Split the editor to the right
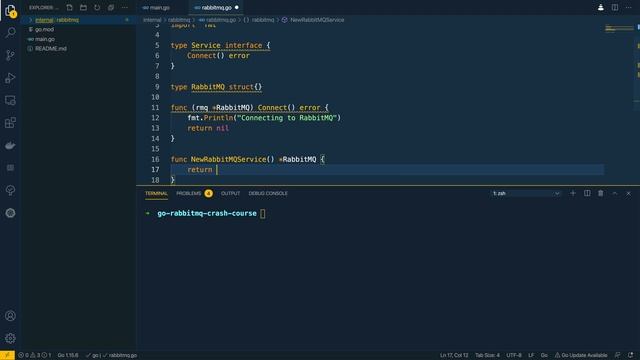 click(615, 7)
